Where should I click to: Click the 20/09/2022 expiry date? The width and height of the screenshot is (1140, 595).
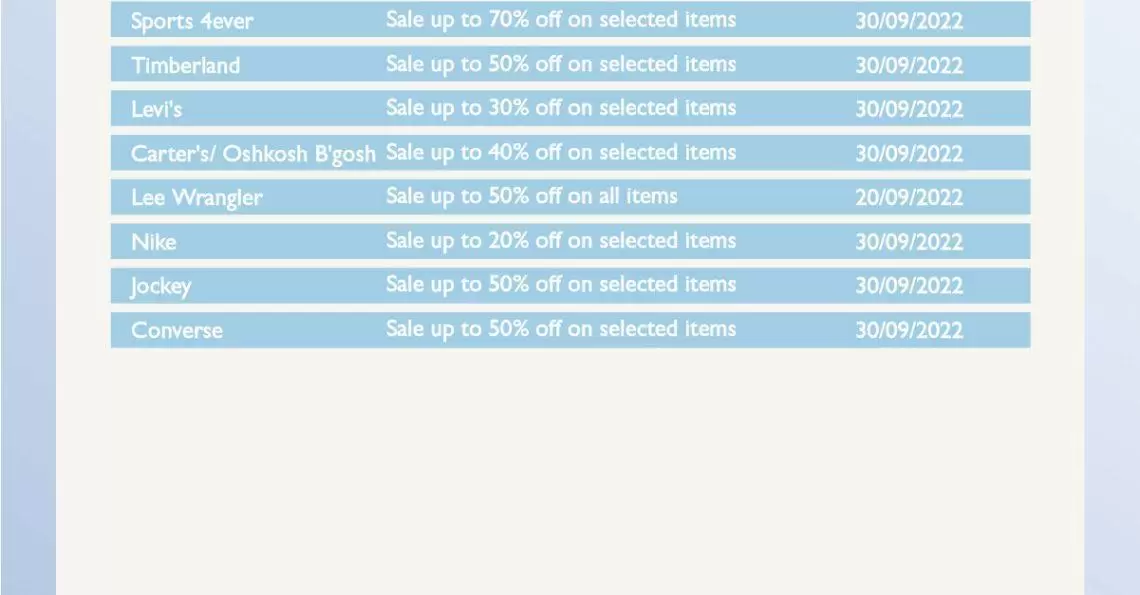[x=909, y=197]
